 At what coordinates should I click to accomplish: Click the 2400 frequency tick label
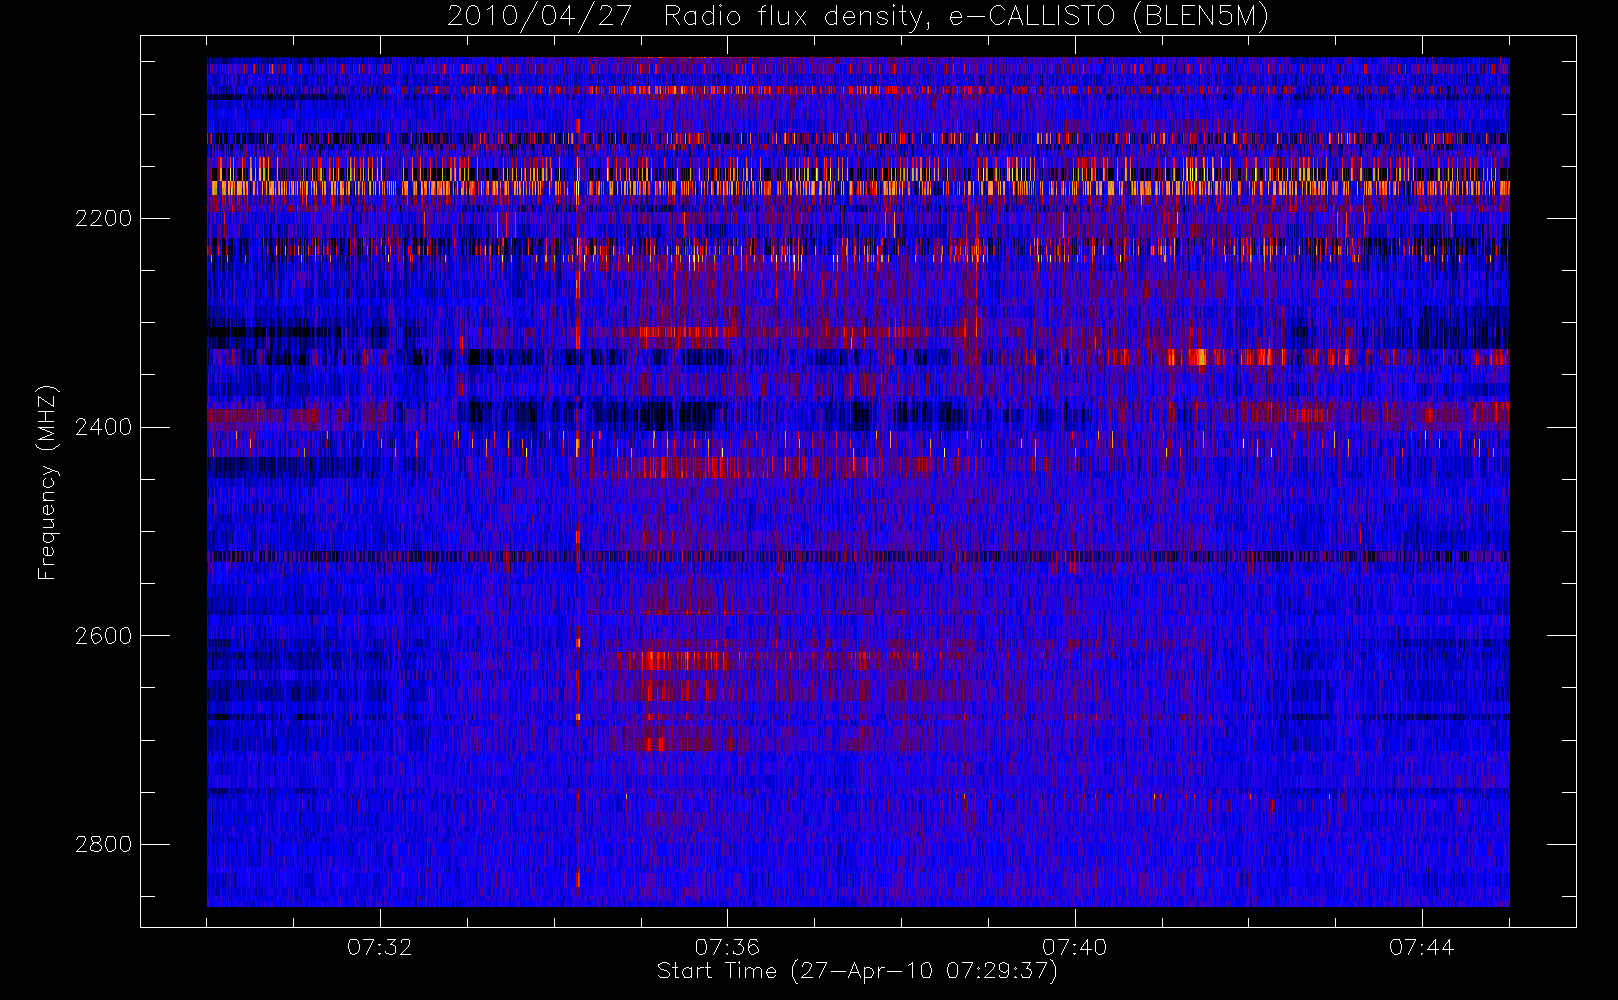103,427
